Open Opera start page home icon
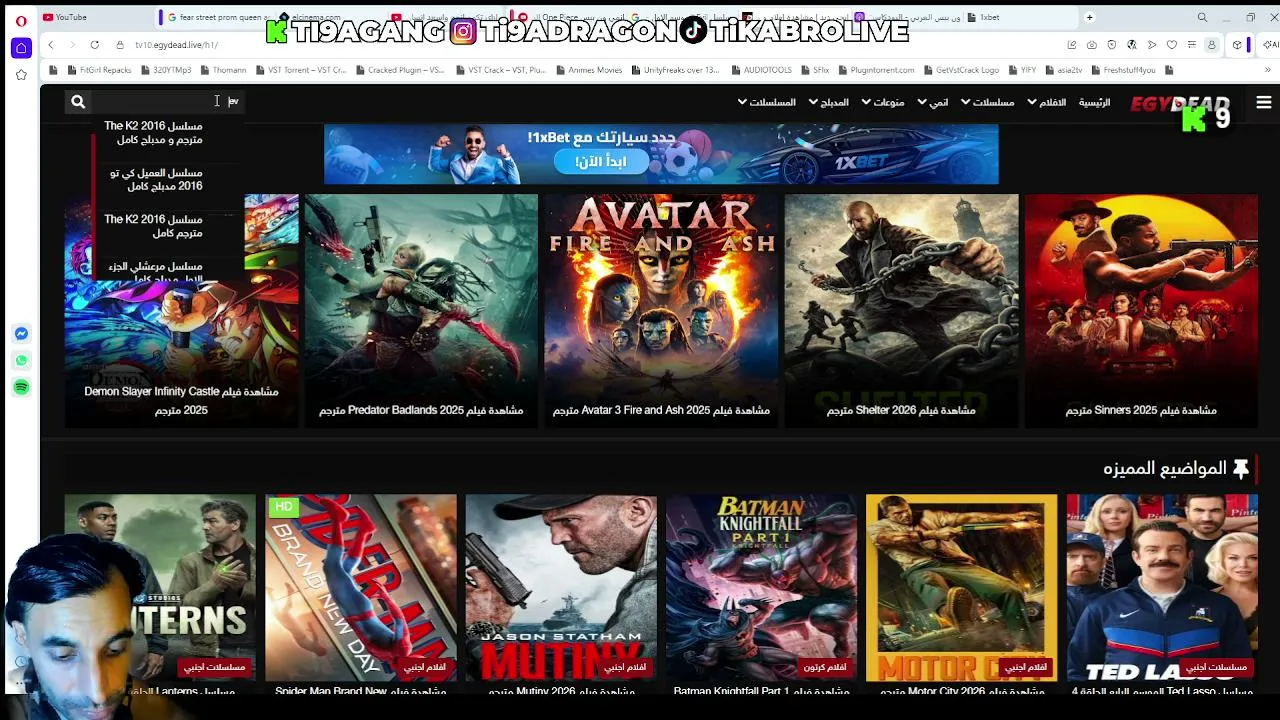 (21, 48)
